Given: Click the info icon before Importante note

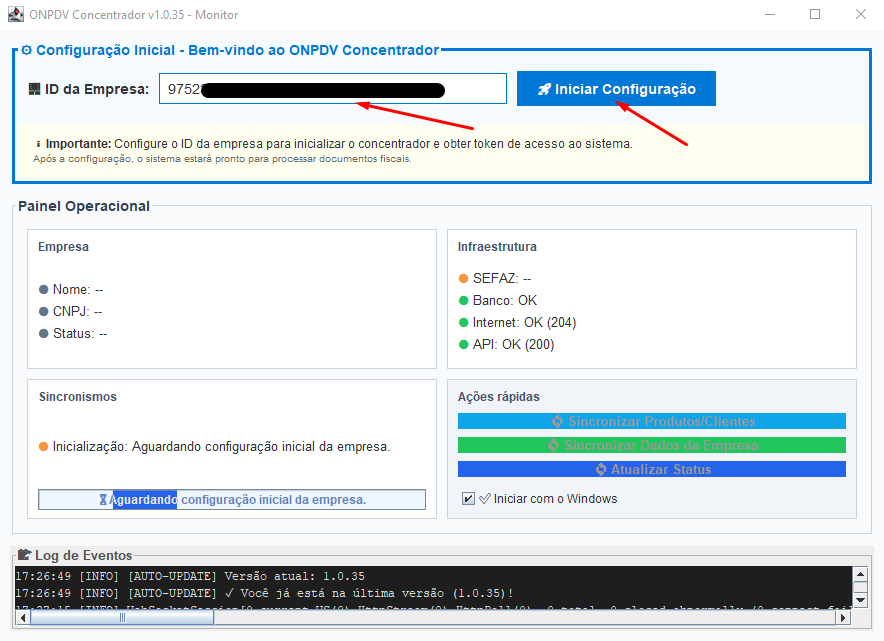Looking at the screenshot, I should [x=38, y=144].
